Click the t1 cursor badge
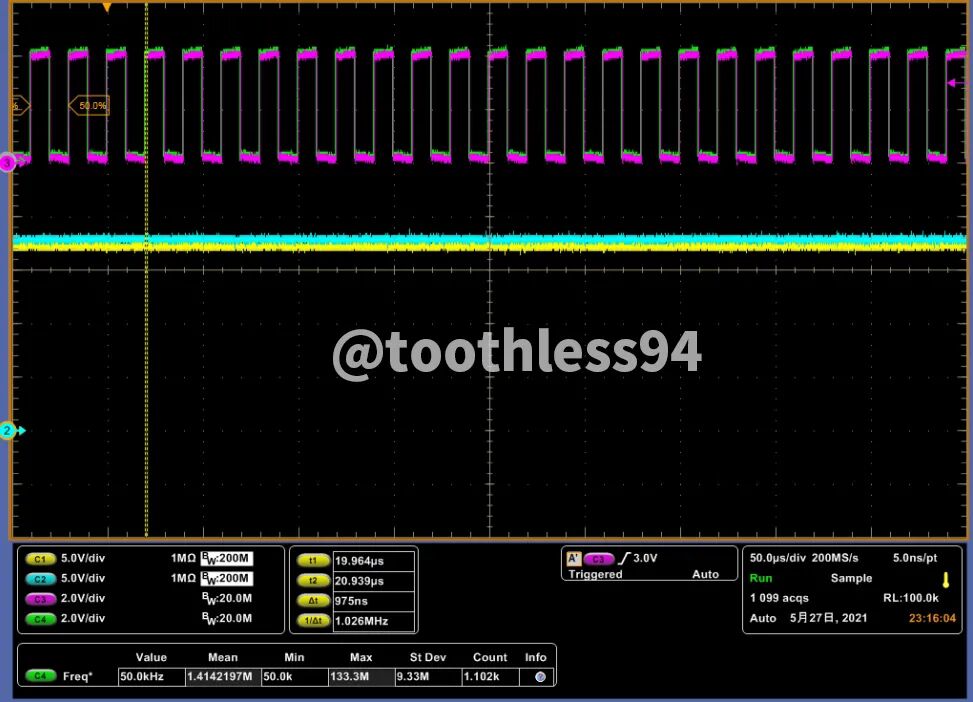Viewport: 973px width, 702px height. pyautogui.click(x=313, y=560)
